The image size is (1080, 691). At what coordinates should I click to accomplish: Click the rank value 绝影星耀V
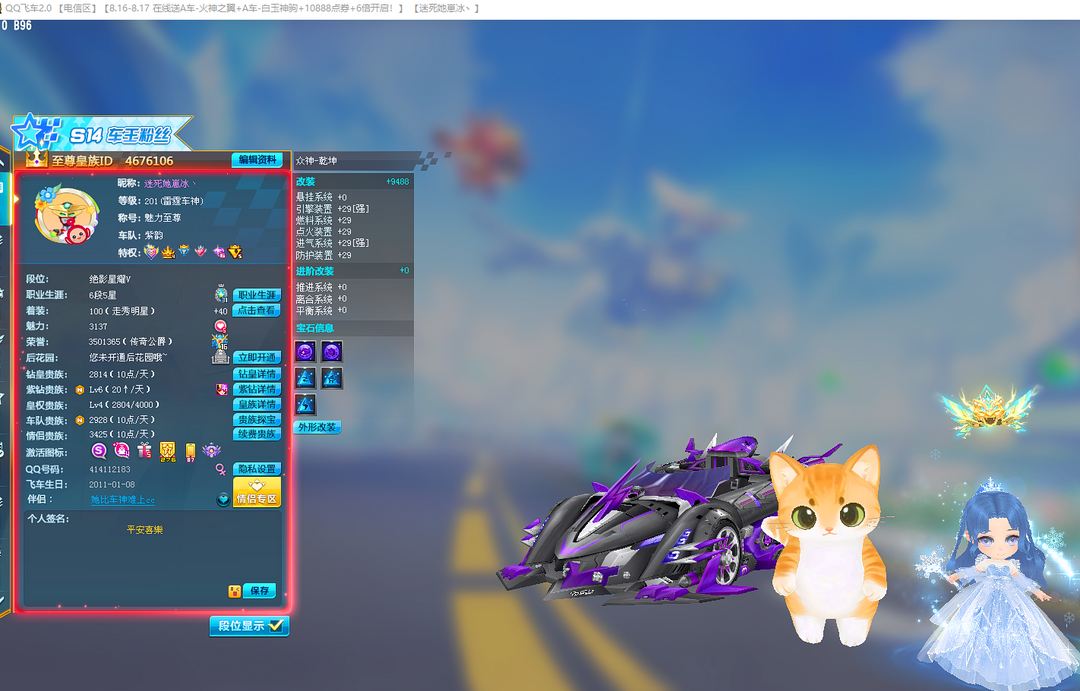click(110, 279)
